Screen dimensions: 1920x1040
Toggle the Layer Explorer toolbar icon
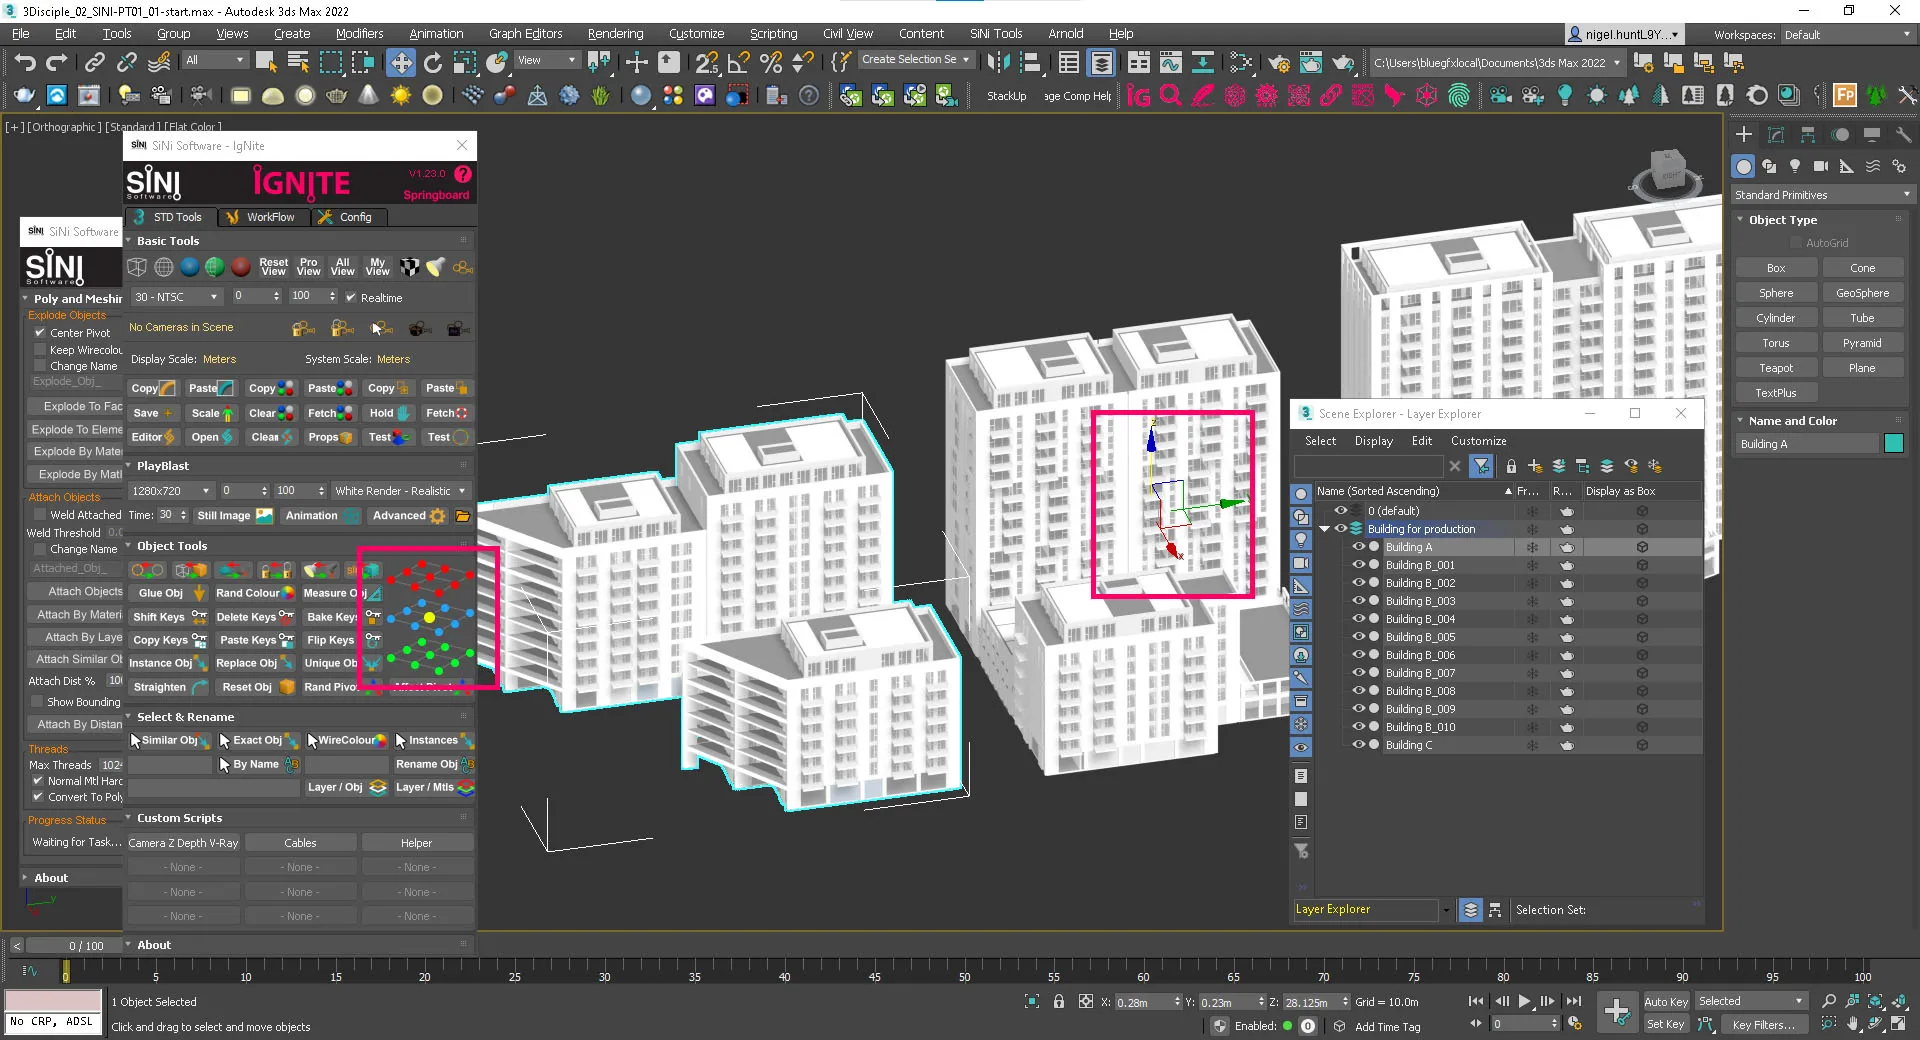click(1101, 63)
